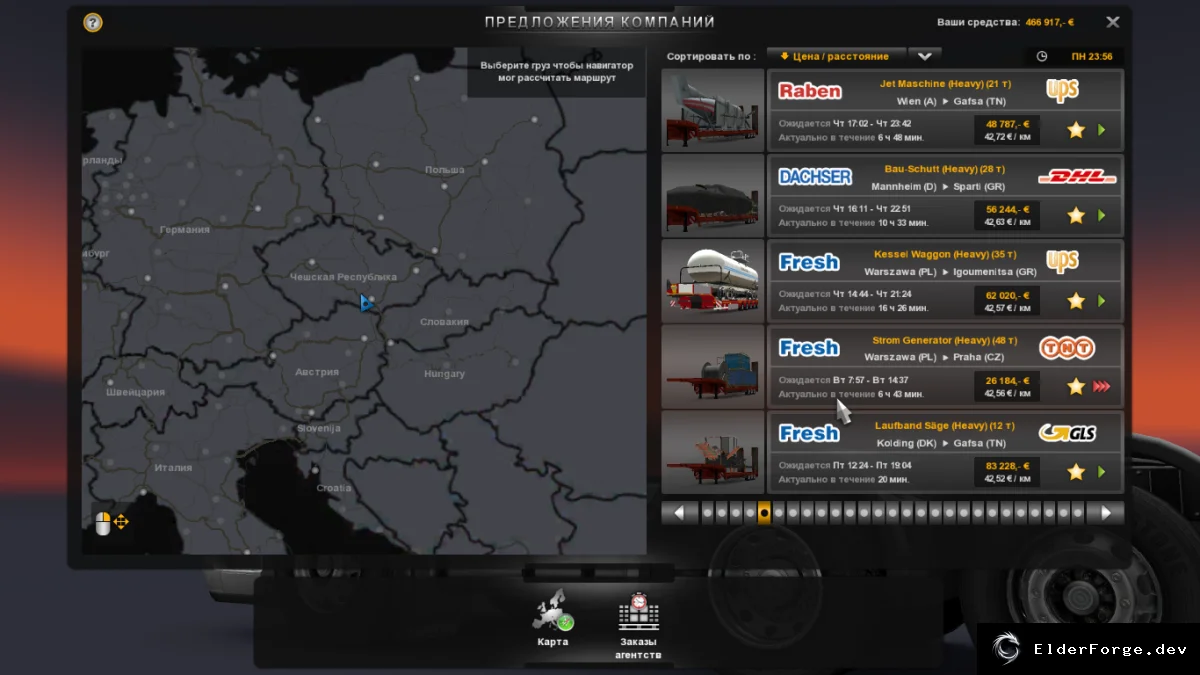Screen dimensions: 1200x675
Task: Accept Laufband Säge job green arrow
Action: point(1102,472)
